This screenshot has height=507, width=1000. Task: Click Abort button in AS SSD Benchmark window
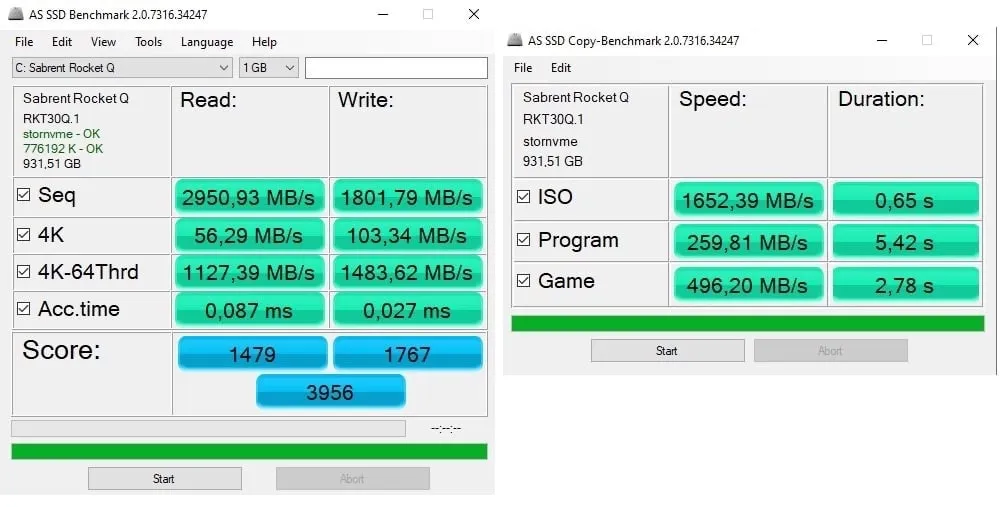pos(353,478)
